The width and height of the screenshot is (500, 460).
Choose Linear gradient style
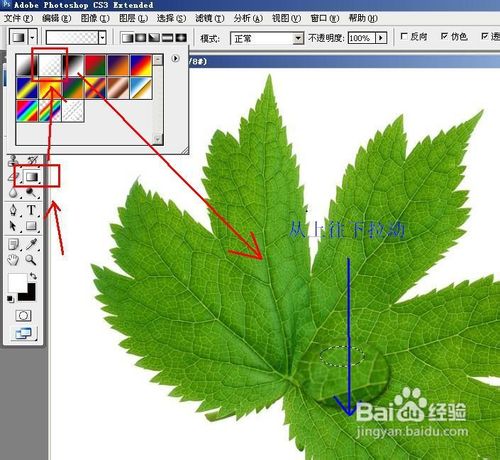pyautogui.click(x=128, y=38)
